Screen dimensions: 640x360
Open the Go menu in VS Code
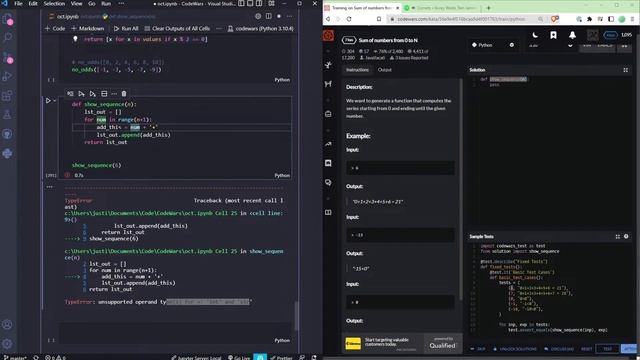[x=91, y=4]
